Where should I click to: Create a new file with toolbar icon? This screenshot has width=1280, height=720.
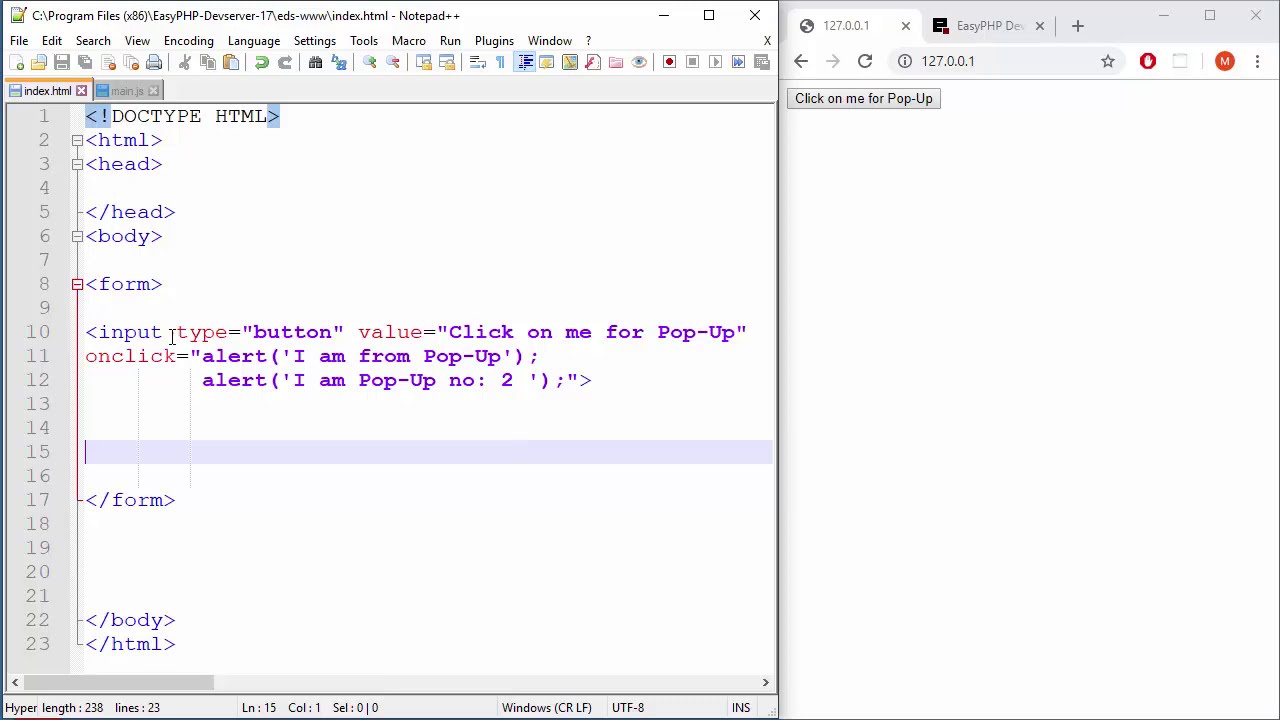tap(16, 62)
